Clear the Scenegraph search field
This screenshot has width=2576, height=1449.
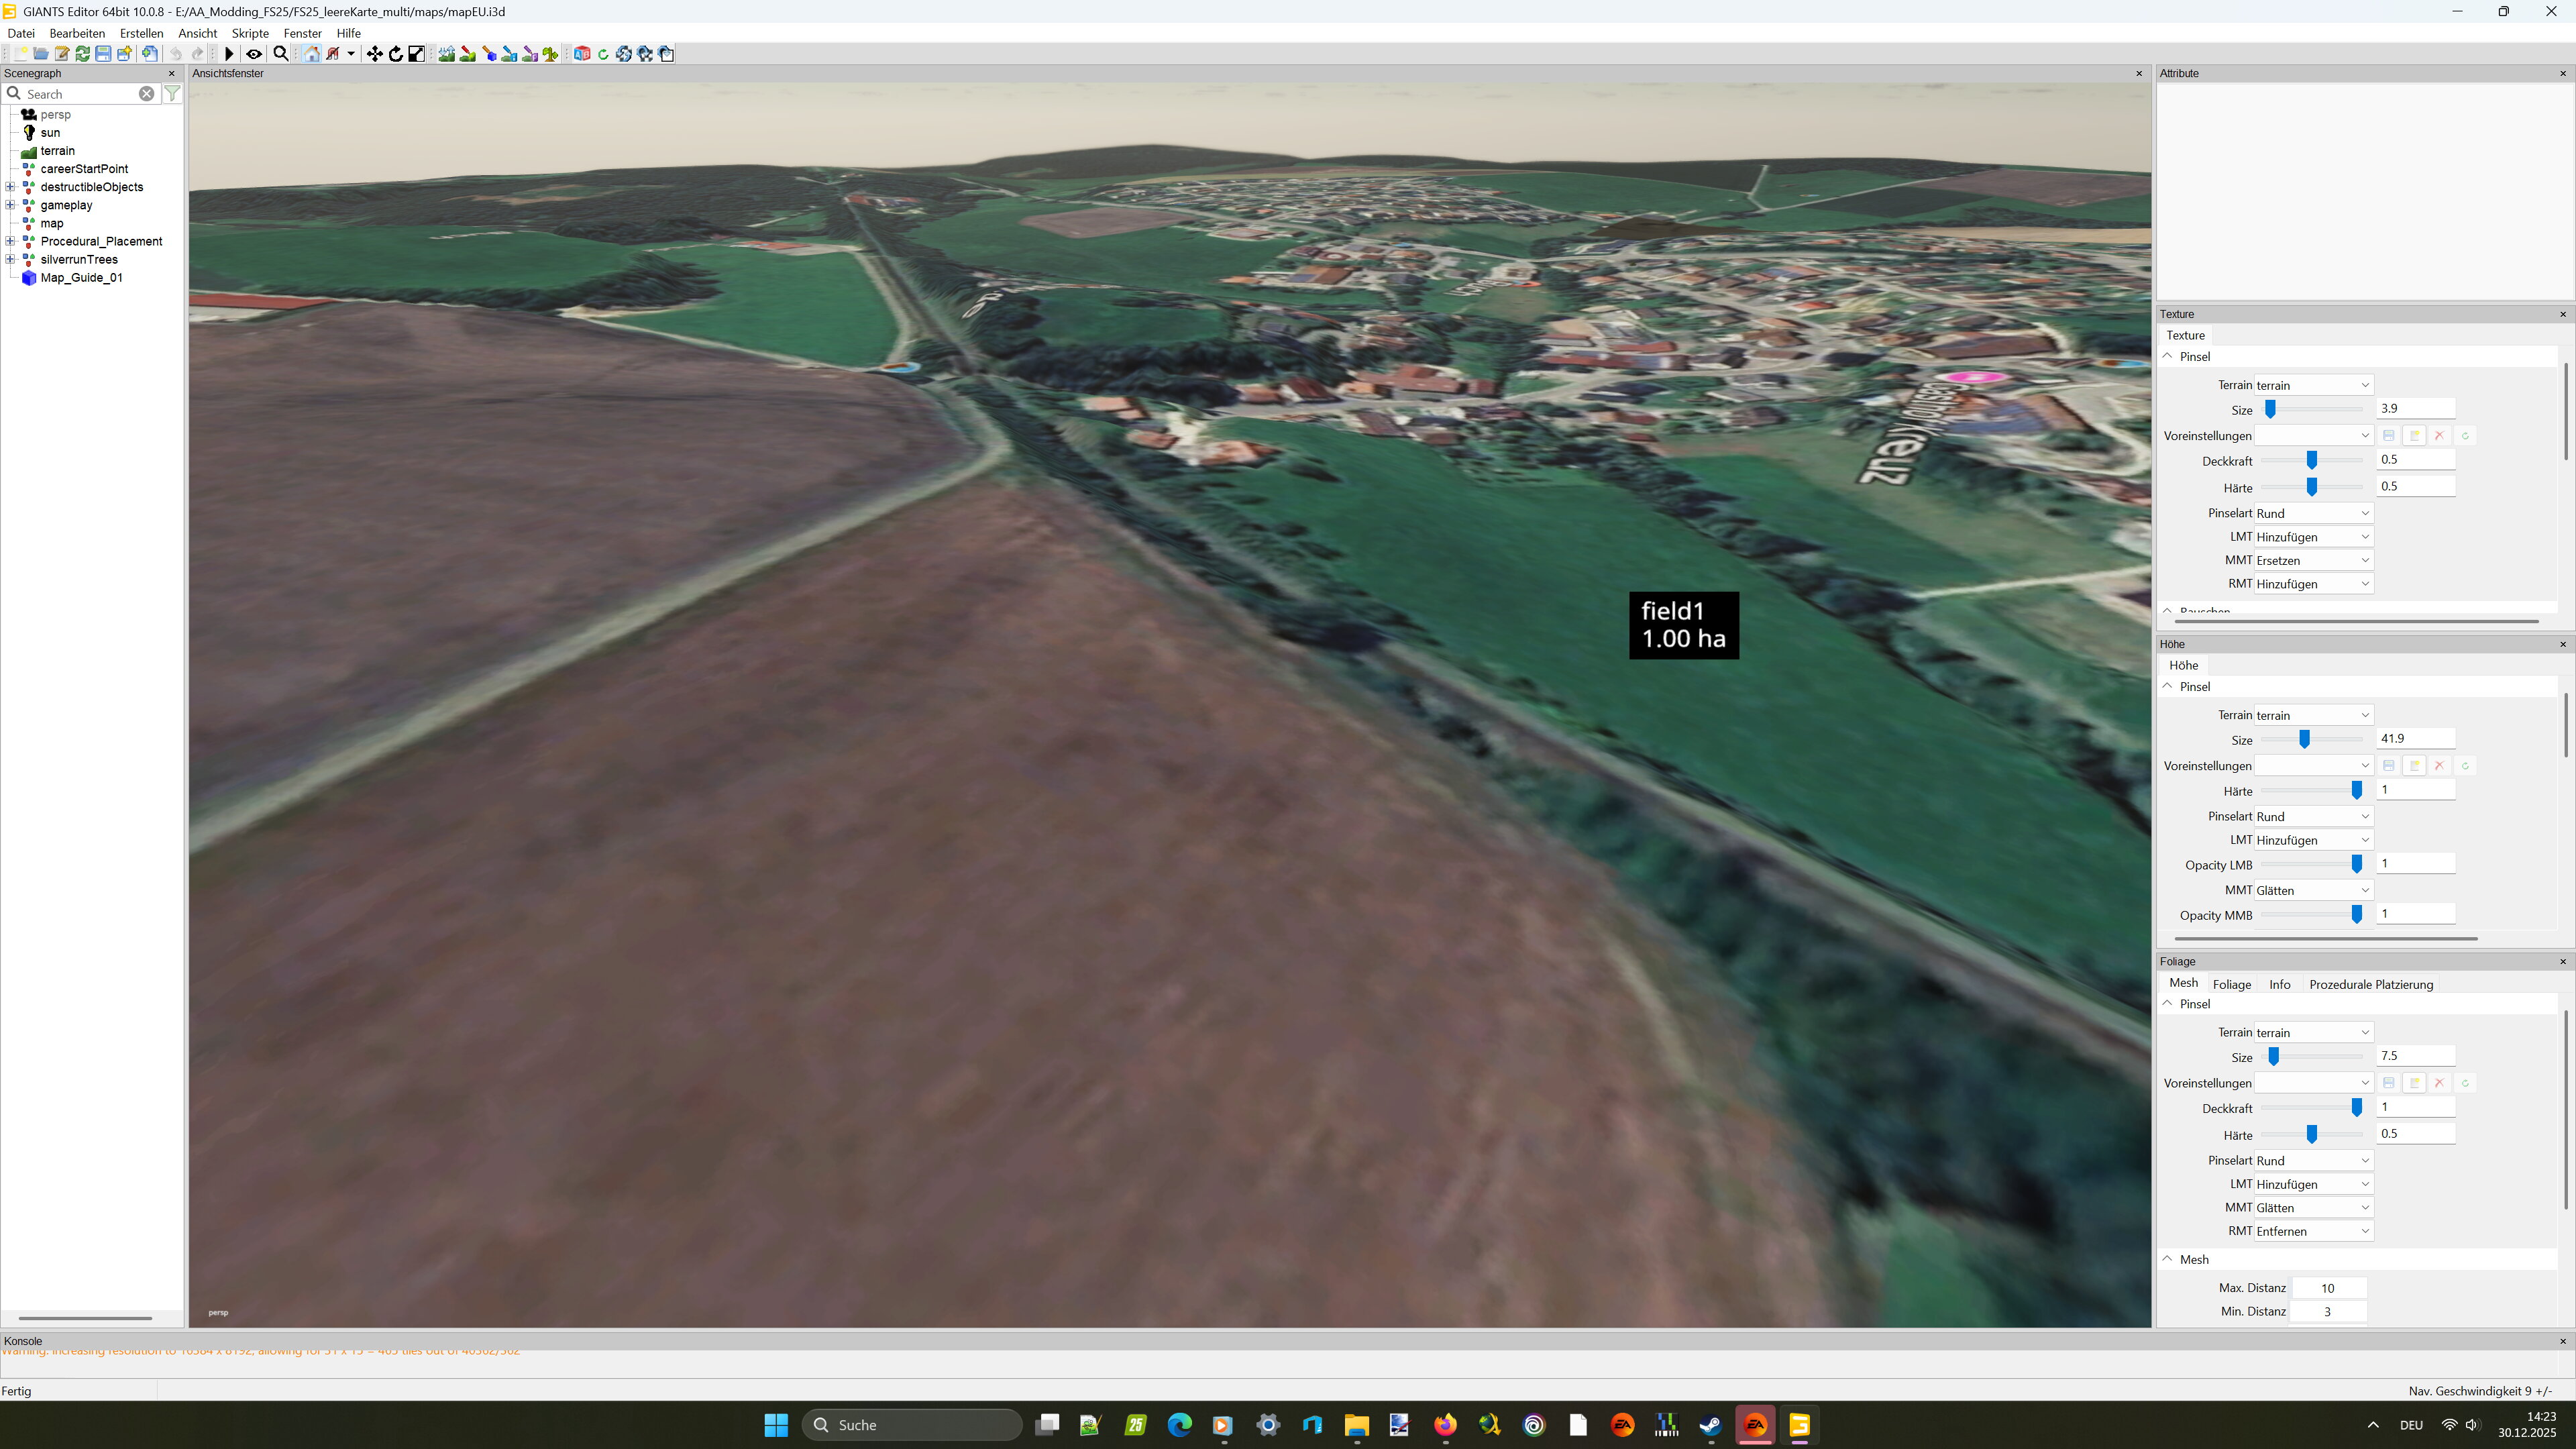[x=146, y=93]
